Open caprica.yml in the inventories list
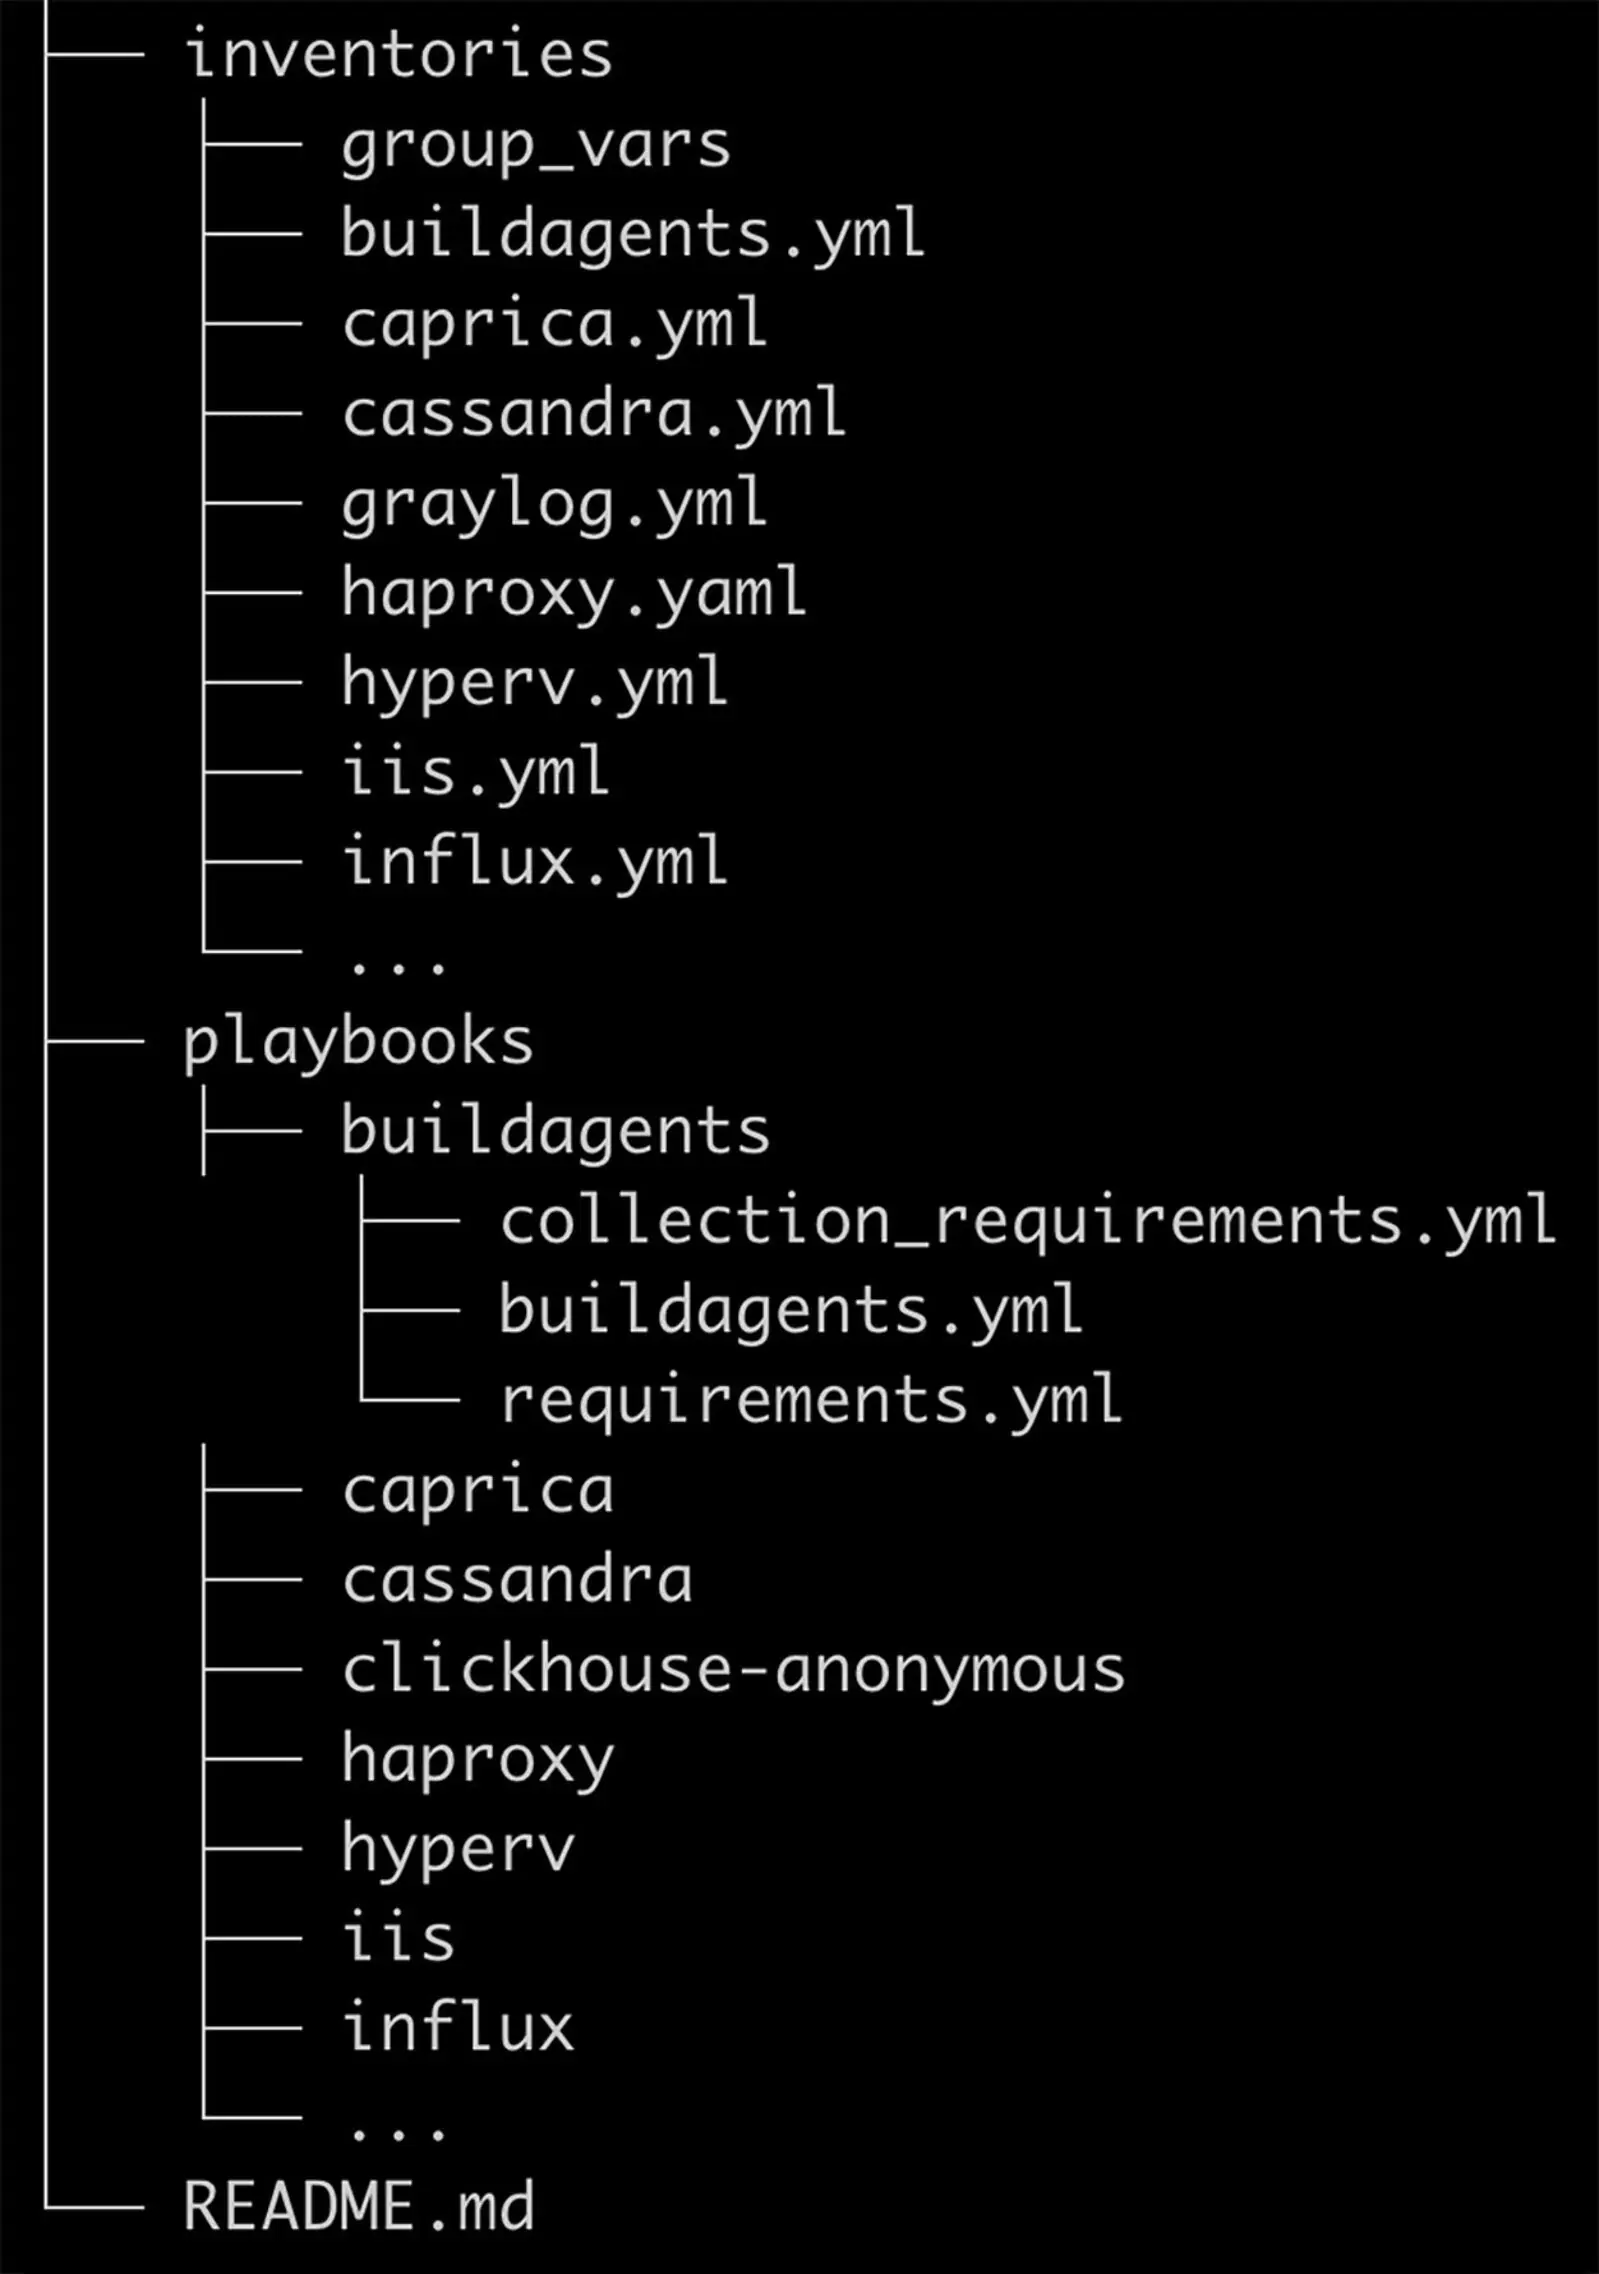The image size is (1599, 2274). click(x=555, y=324)
